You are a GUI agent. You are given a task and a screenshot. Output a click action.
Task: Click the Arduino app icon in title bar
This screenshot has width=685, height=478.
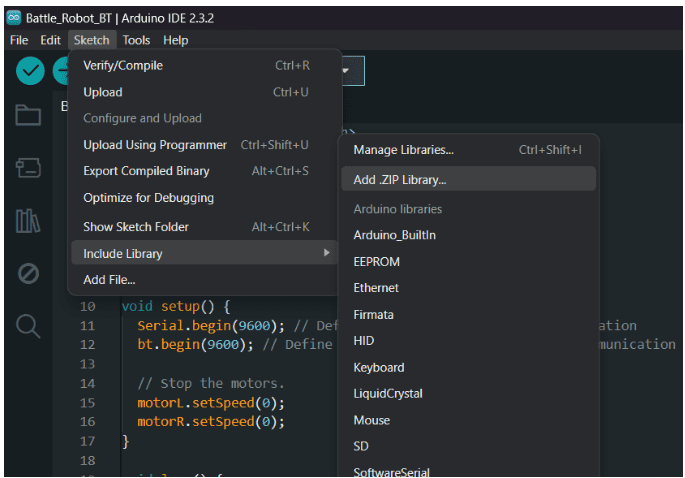point(14,17)
